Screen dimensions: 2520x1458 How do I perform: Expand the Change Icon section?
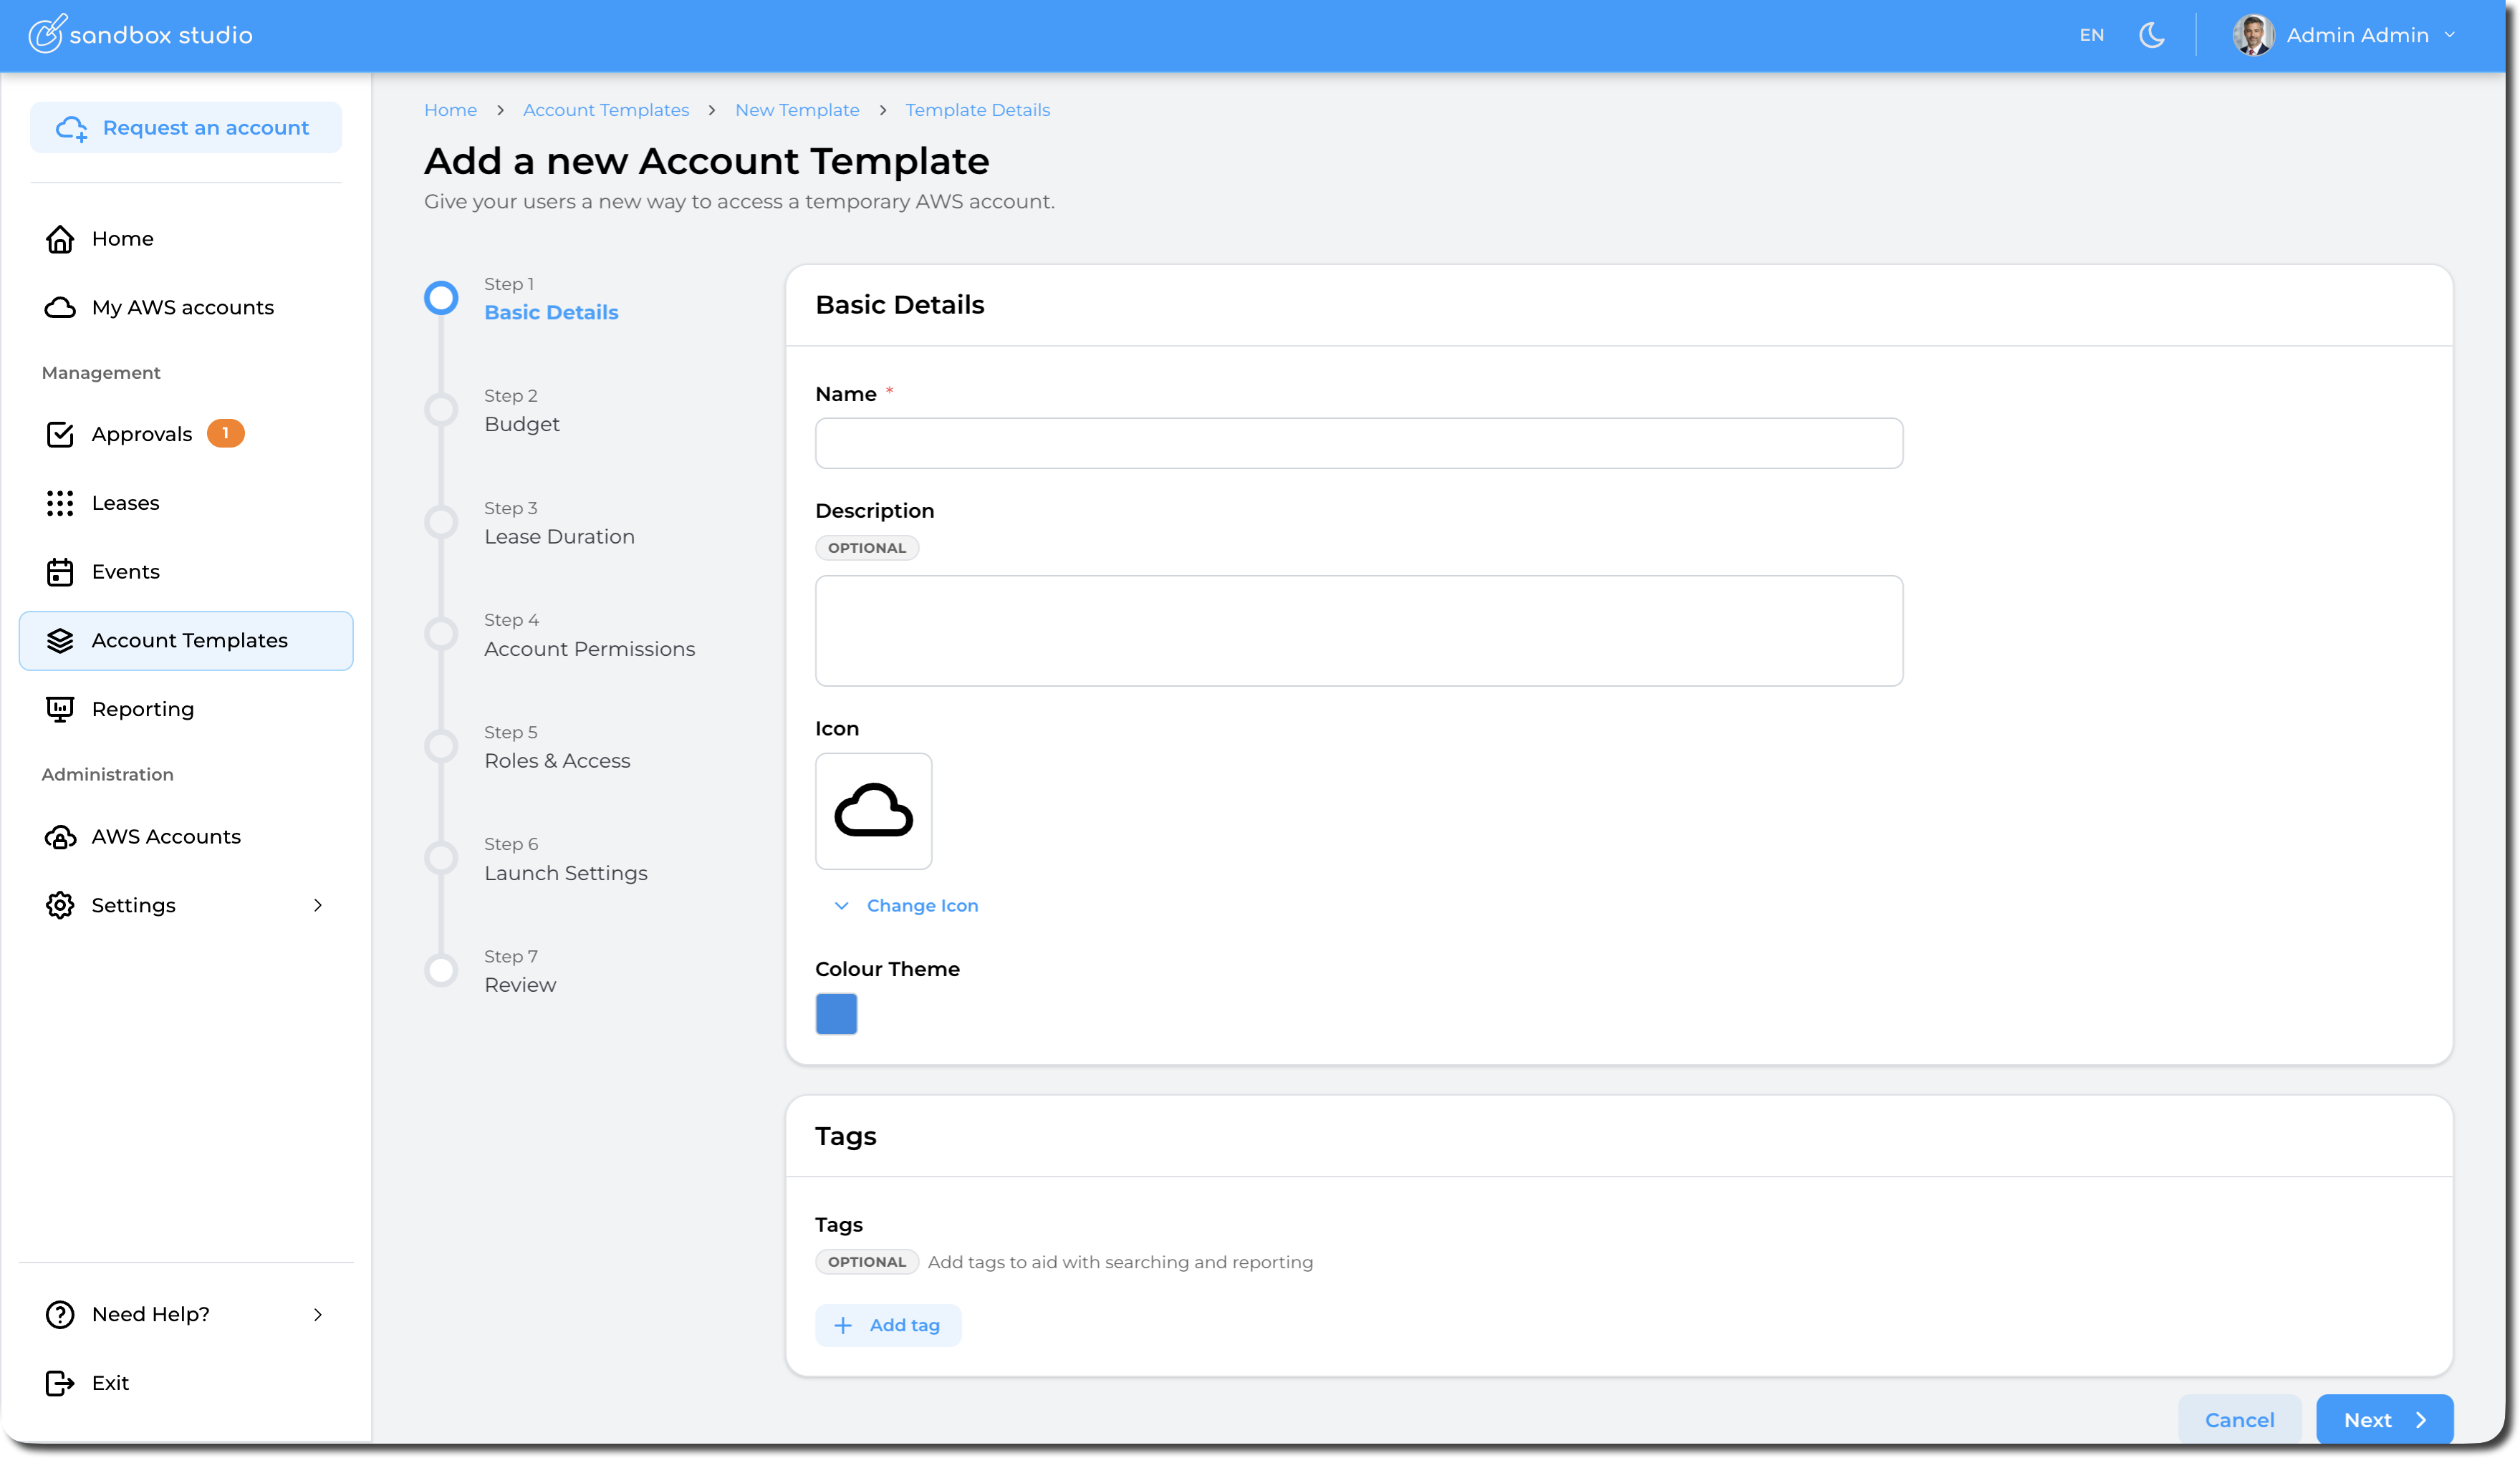pyautogui.click(x=906, y=905)
